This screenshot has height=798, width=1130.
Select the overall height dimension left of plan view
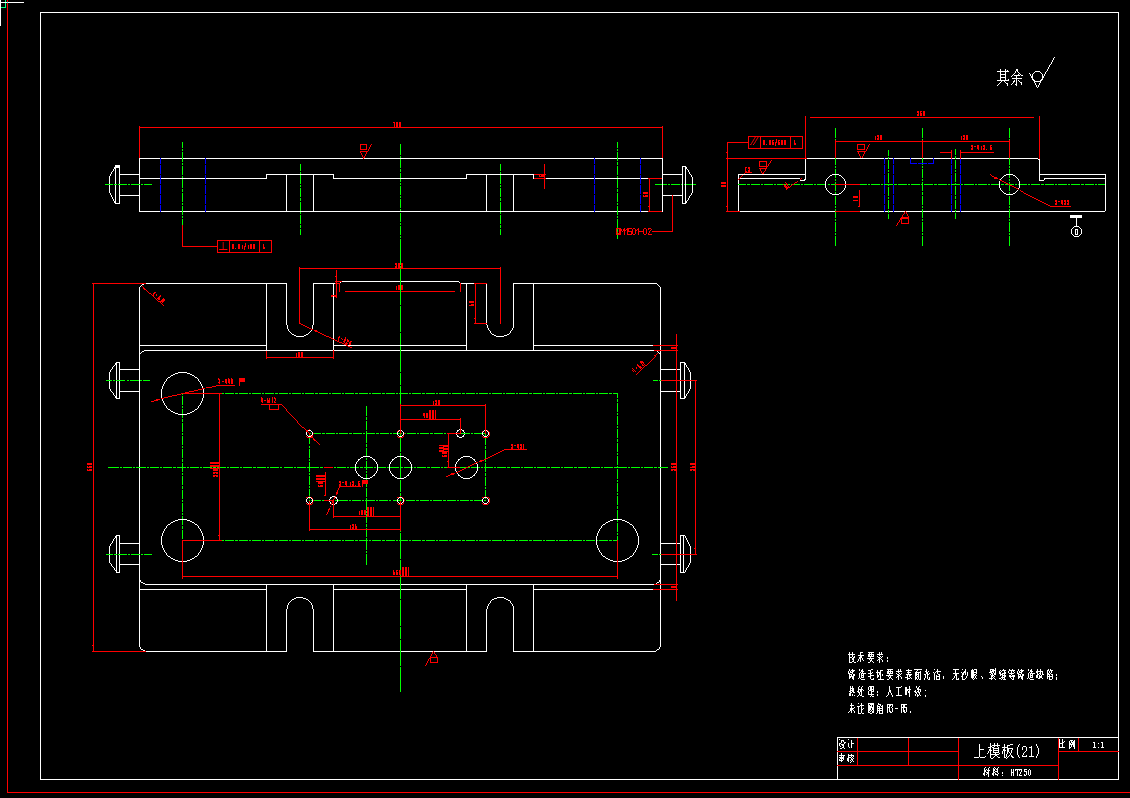[x=90, y=467]
